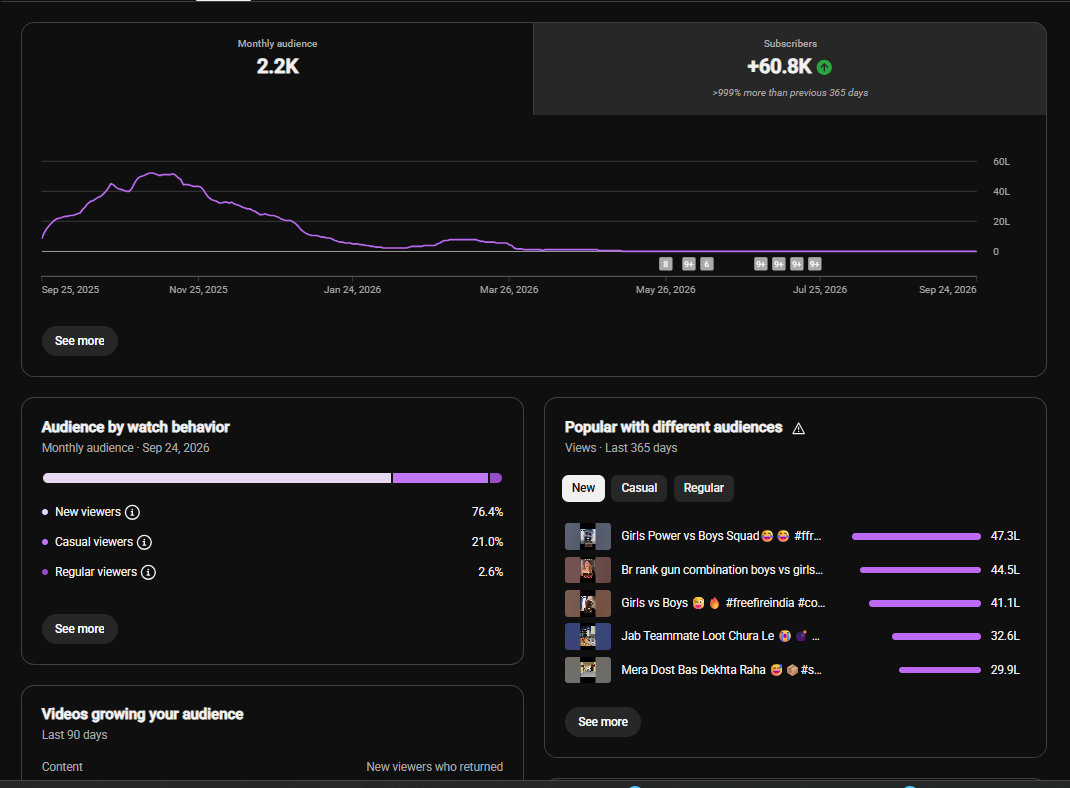Click the chart marker labeled 8
The image size is (1070, 788).
[666, 264]
